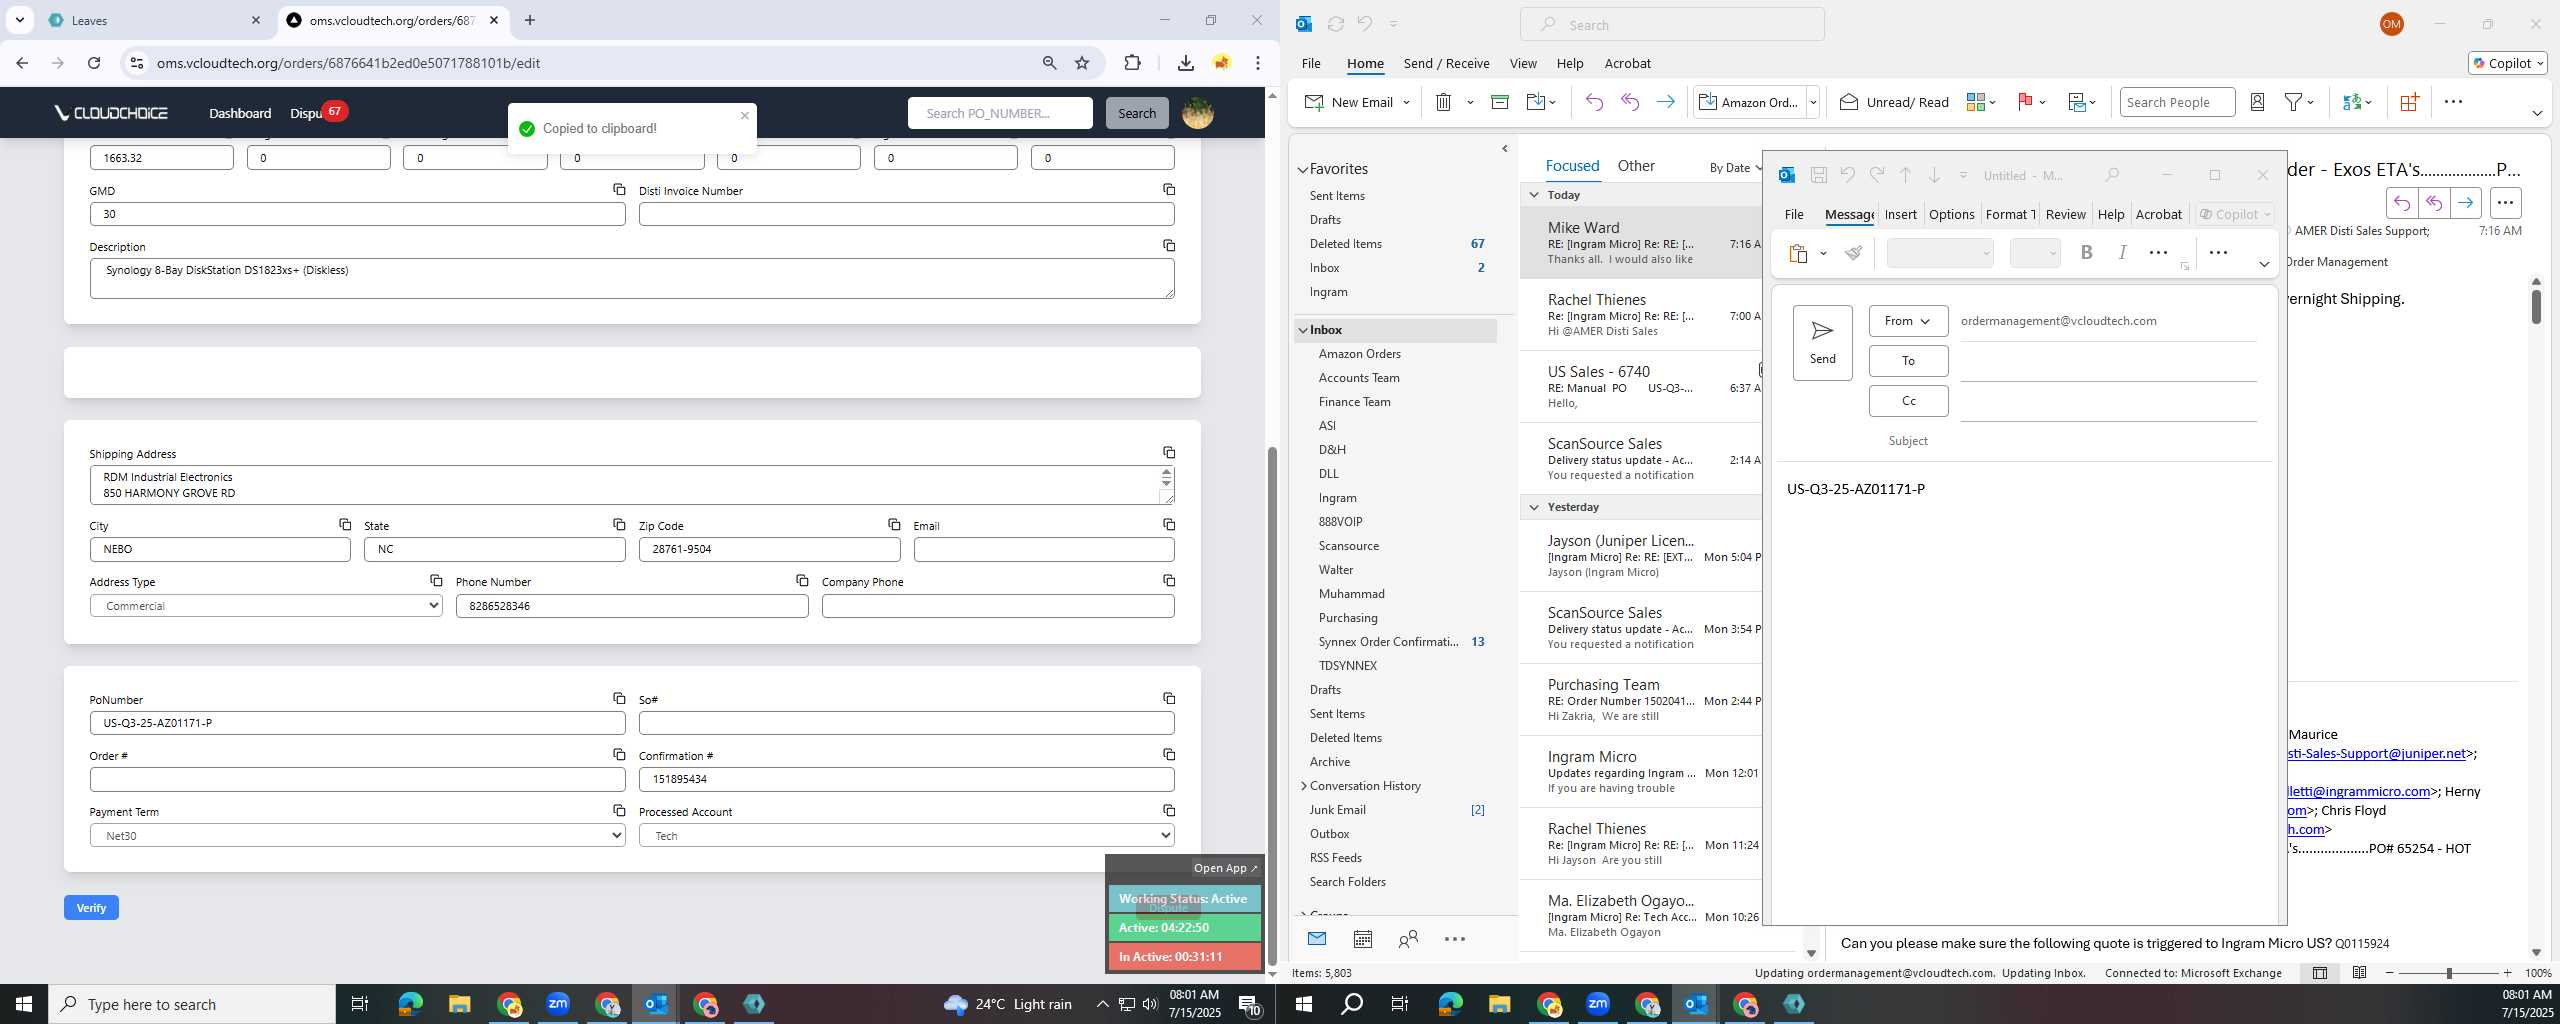Open the Address Type dropdown
Image resolution: width=2560 pixels, height=1024 pixels.
click(x=266, y=606)
